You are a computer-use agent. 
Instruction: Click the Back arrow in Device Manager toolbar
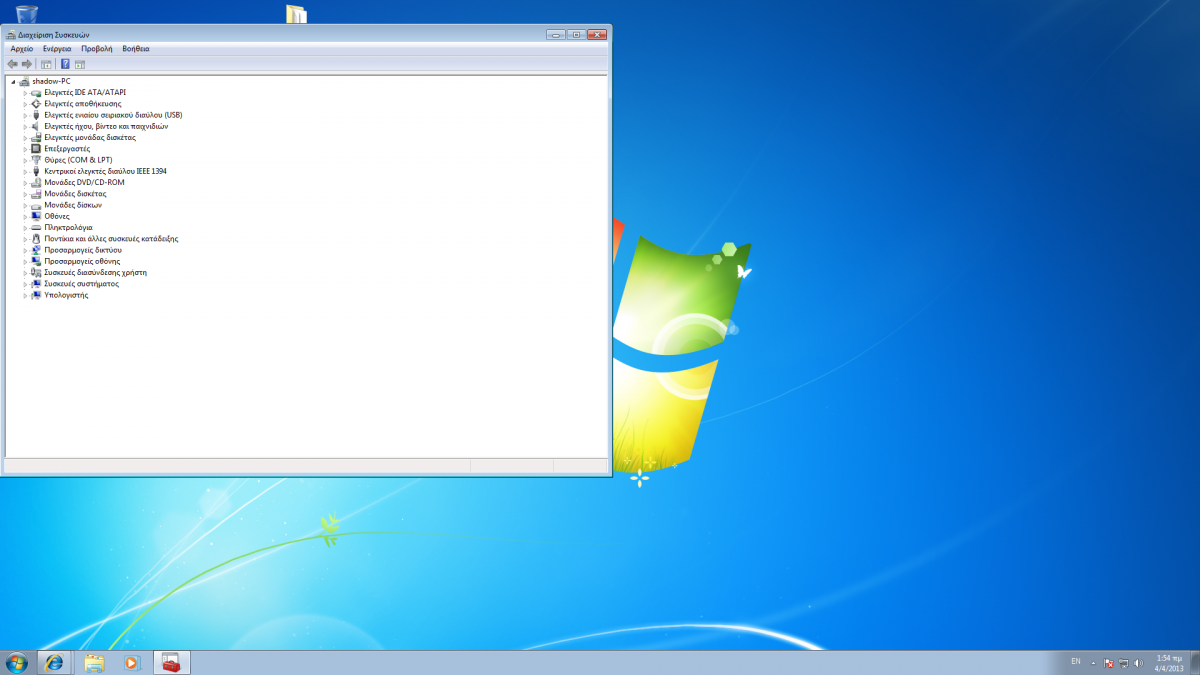(12, 64)
